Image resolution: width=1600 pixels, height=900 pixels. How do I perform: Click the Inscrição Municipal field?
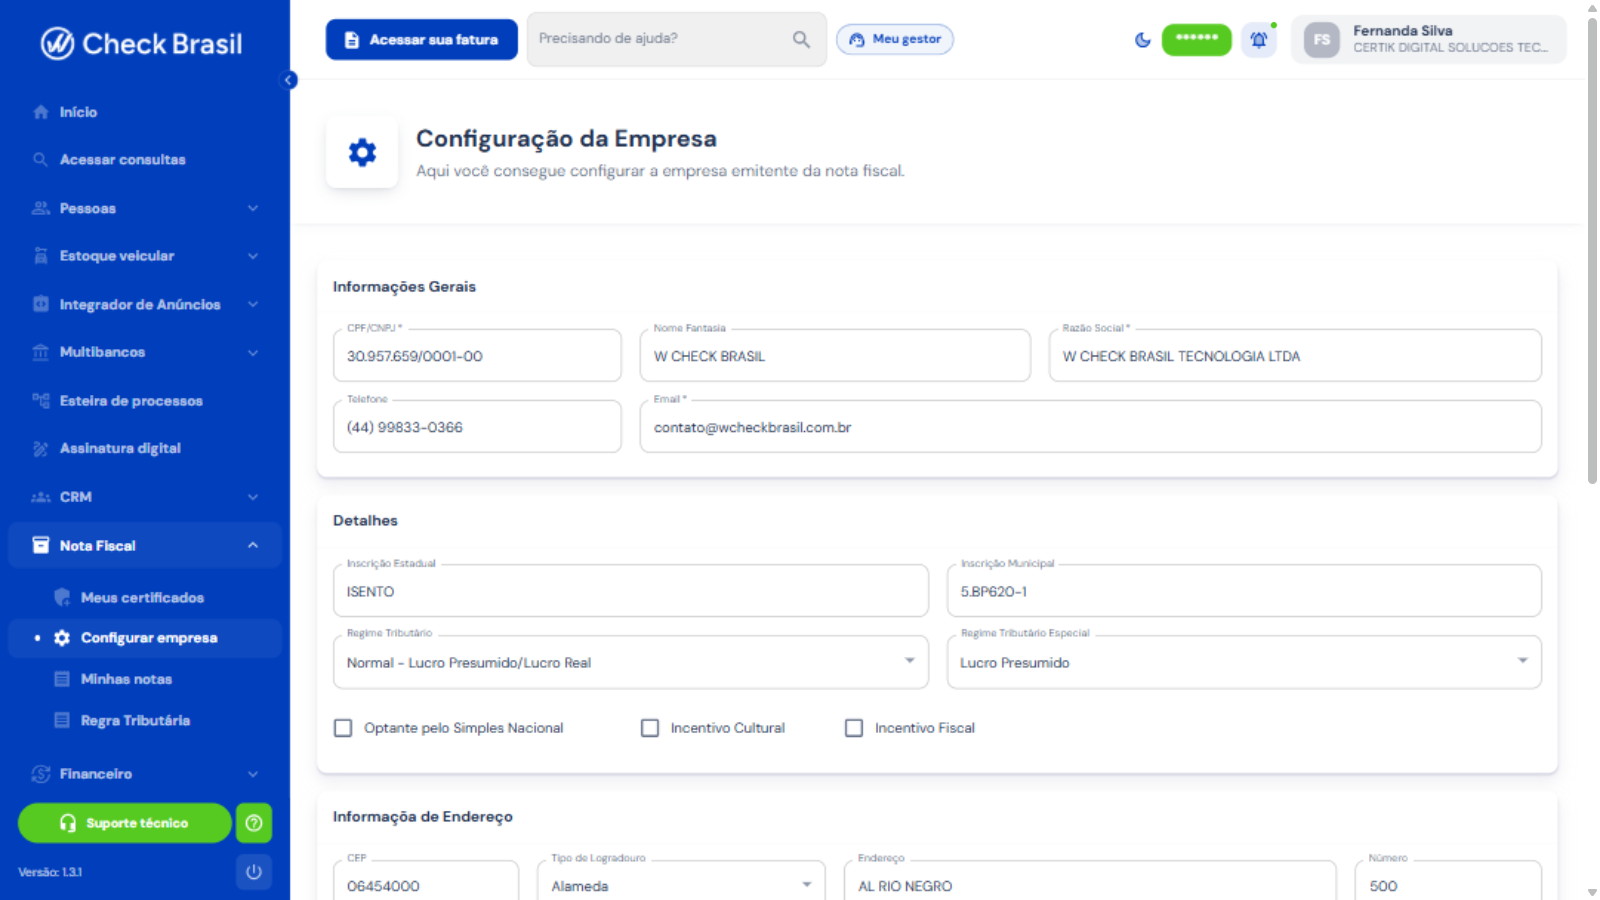1244,591
